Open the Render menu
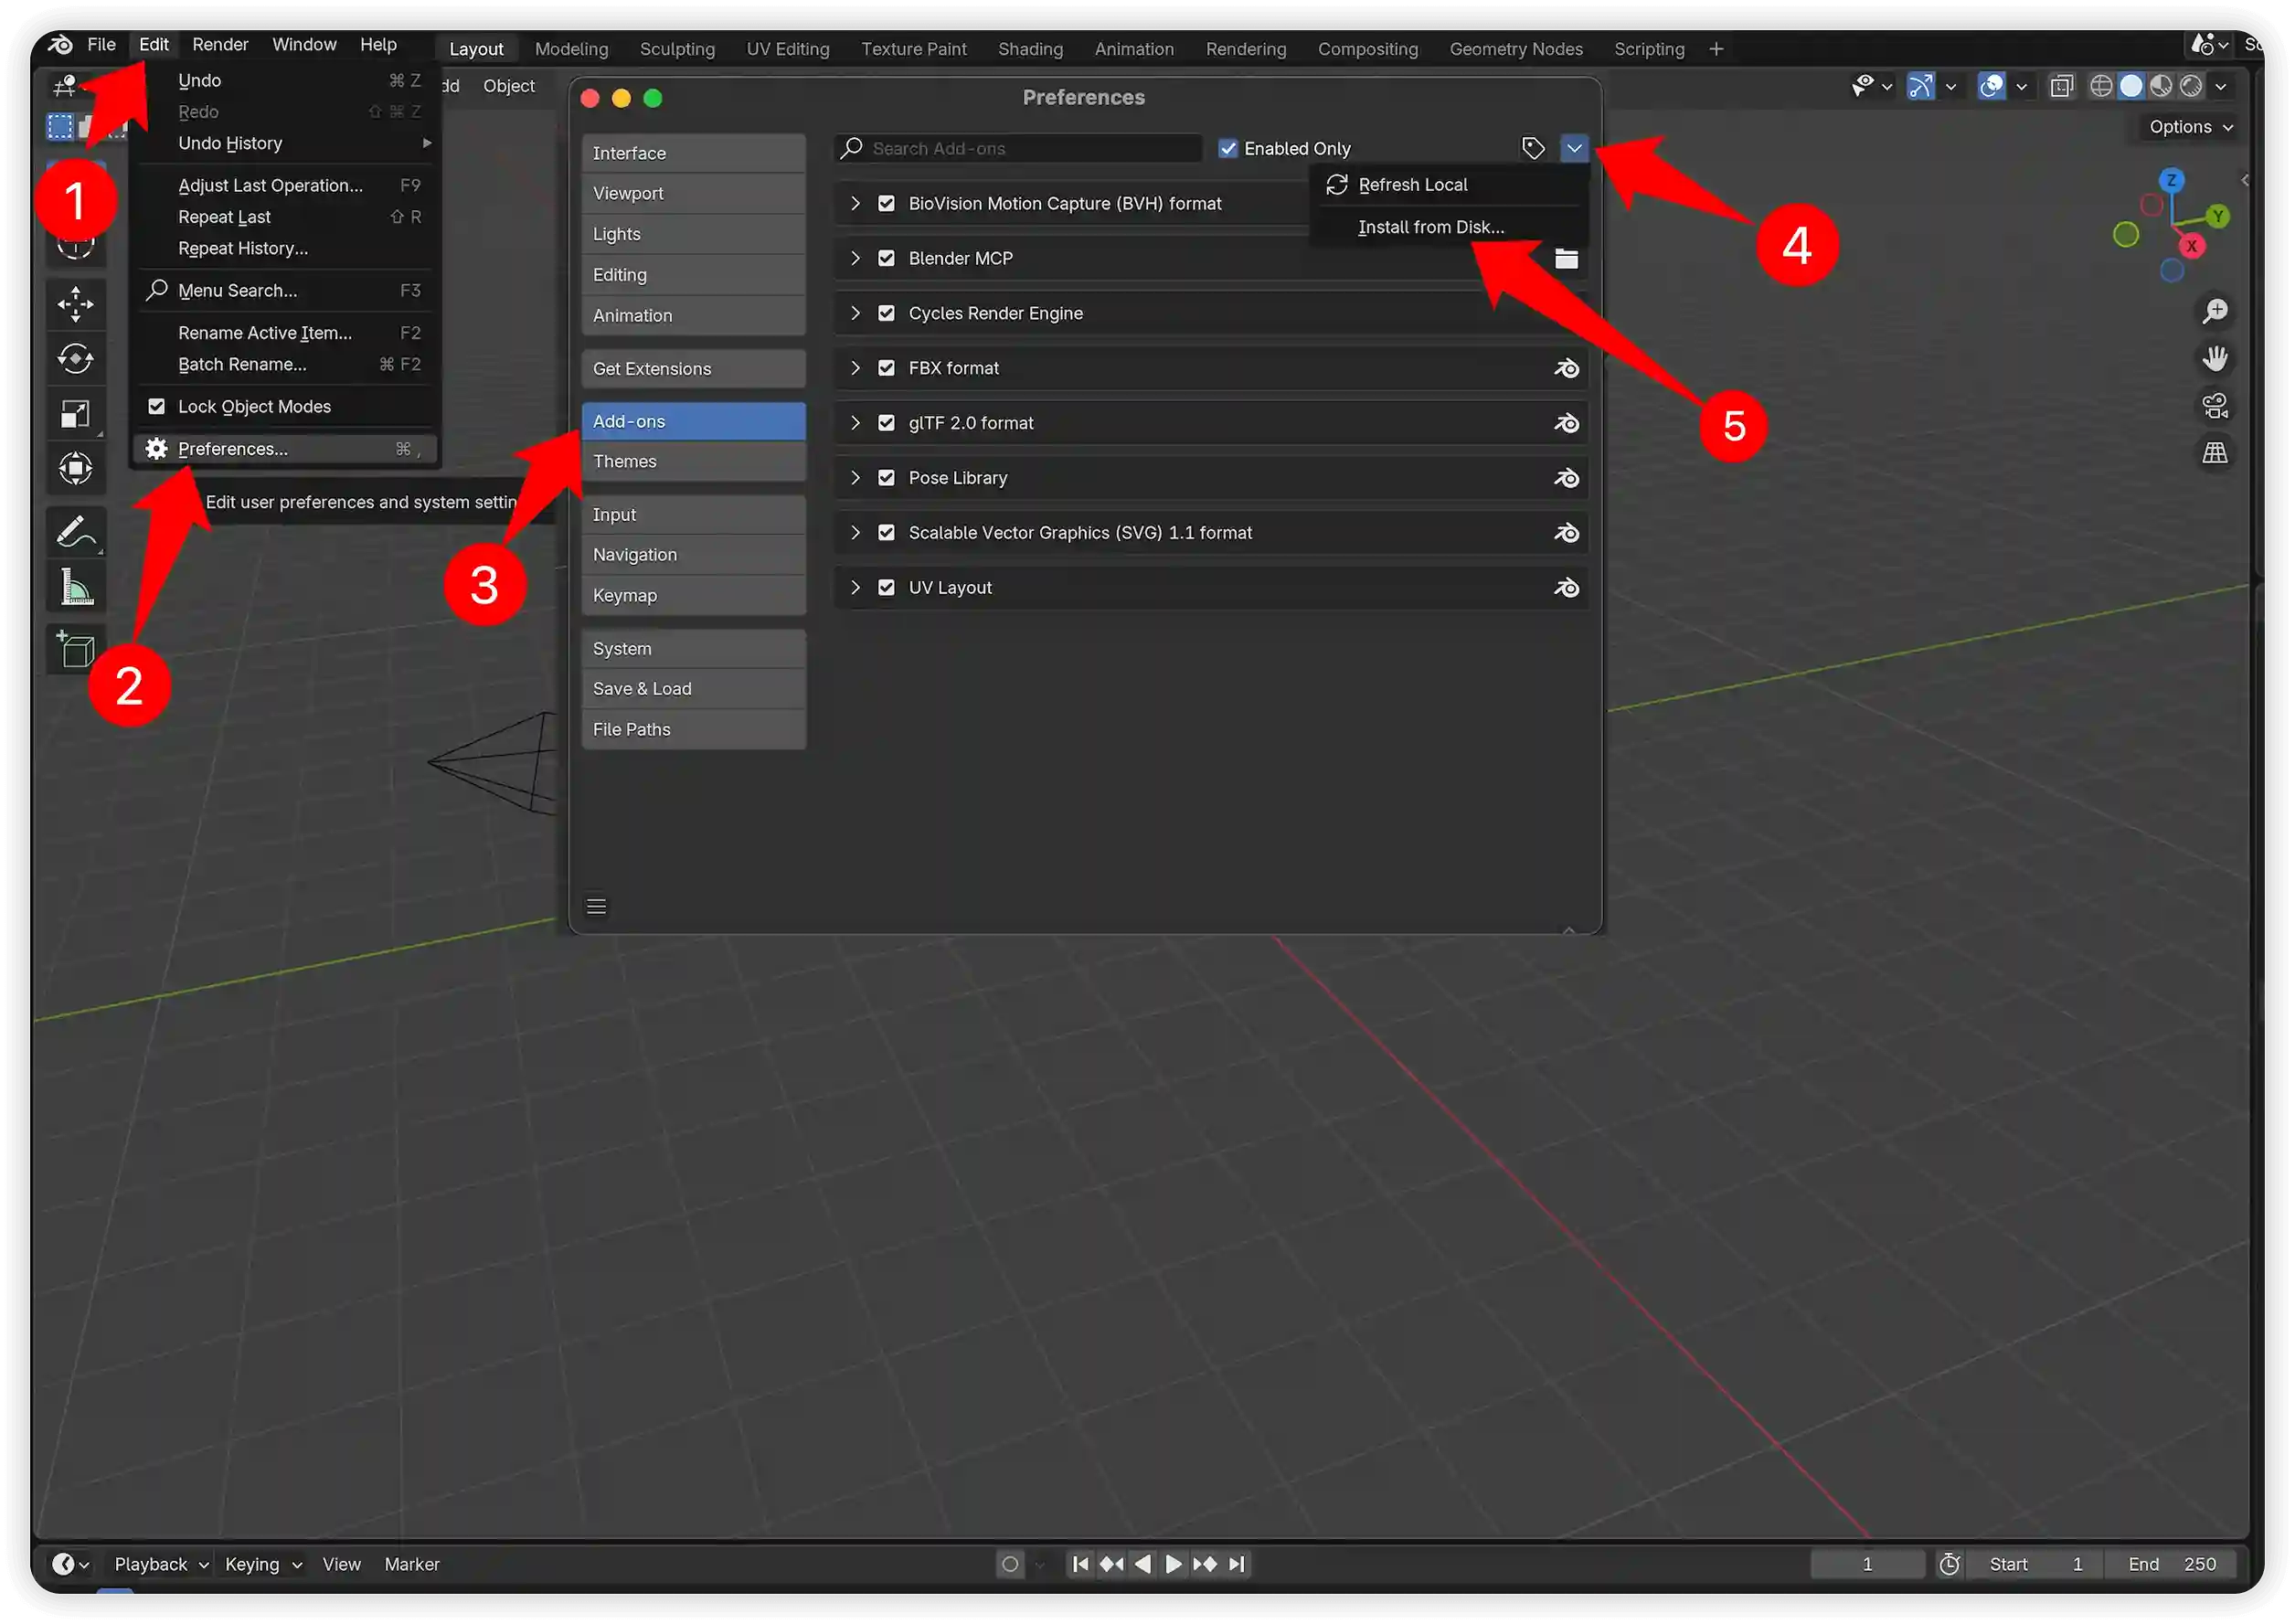The width and height of the screenshot is (2295, 1624). point(219,44)
